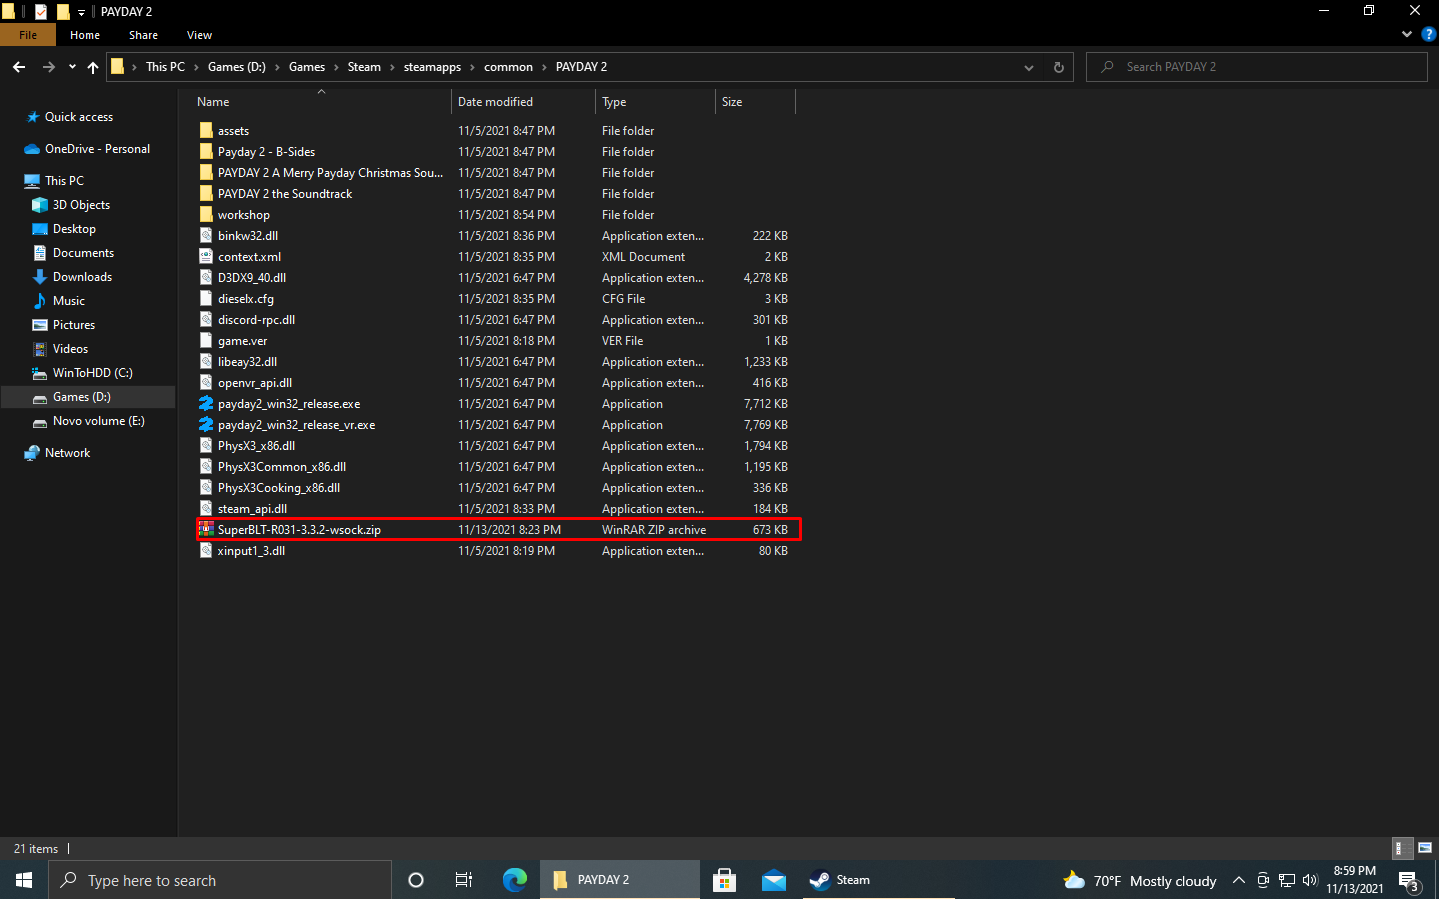
Task: Click the taskbar Type here to search box
Action: (220, 880)
